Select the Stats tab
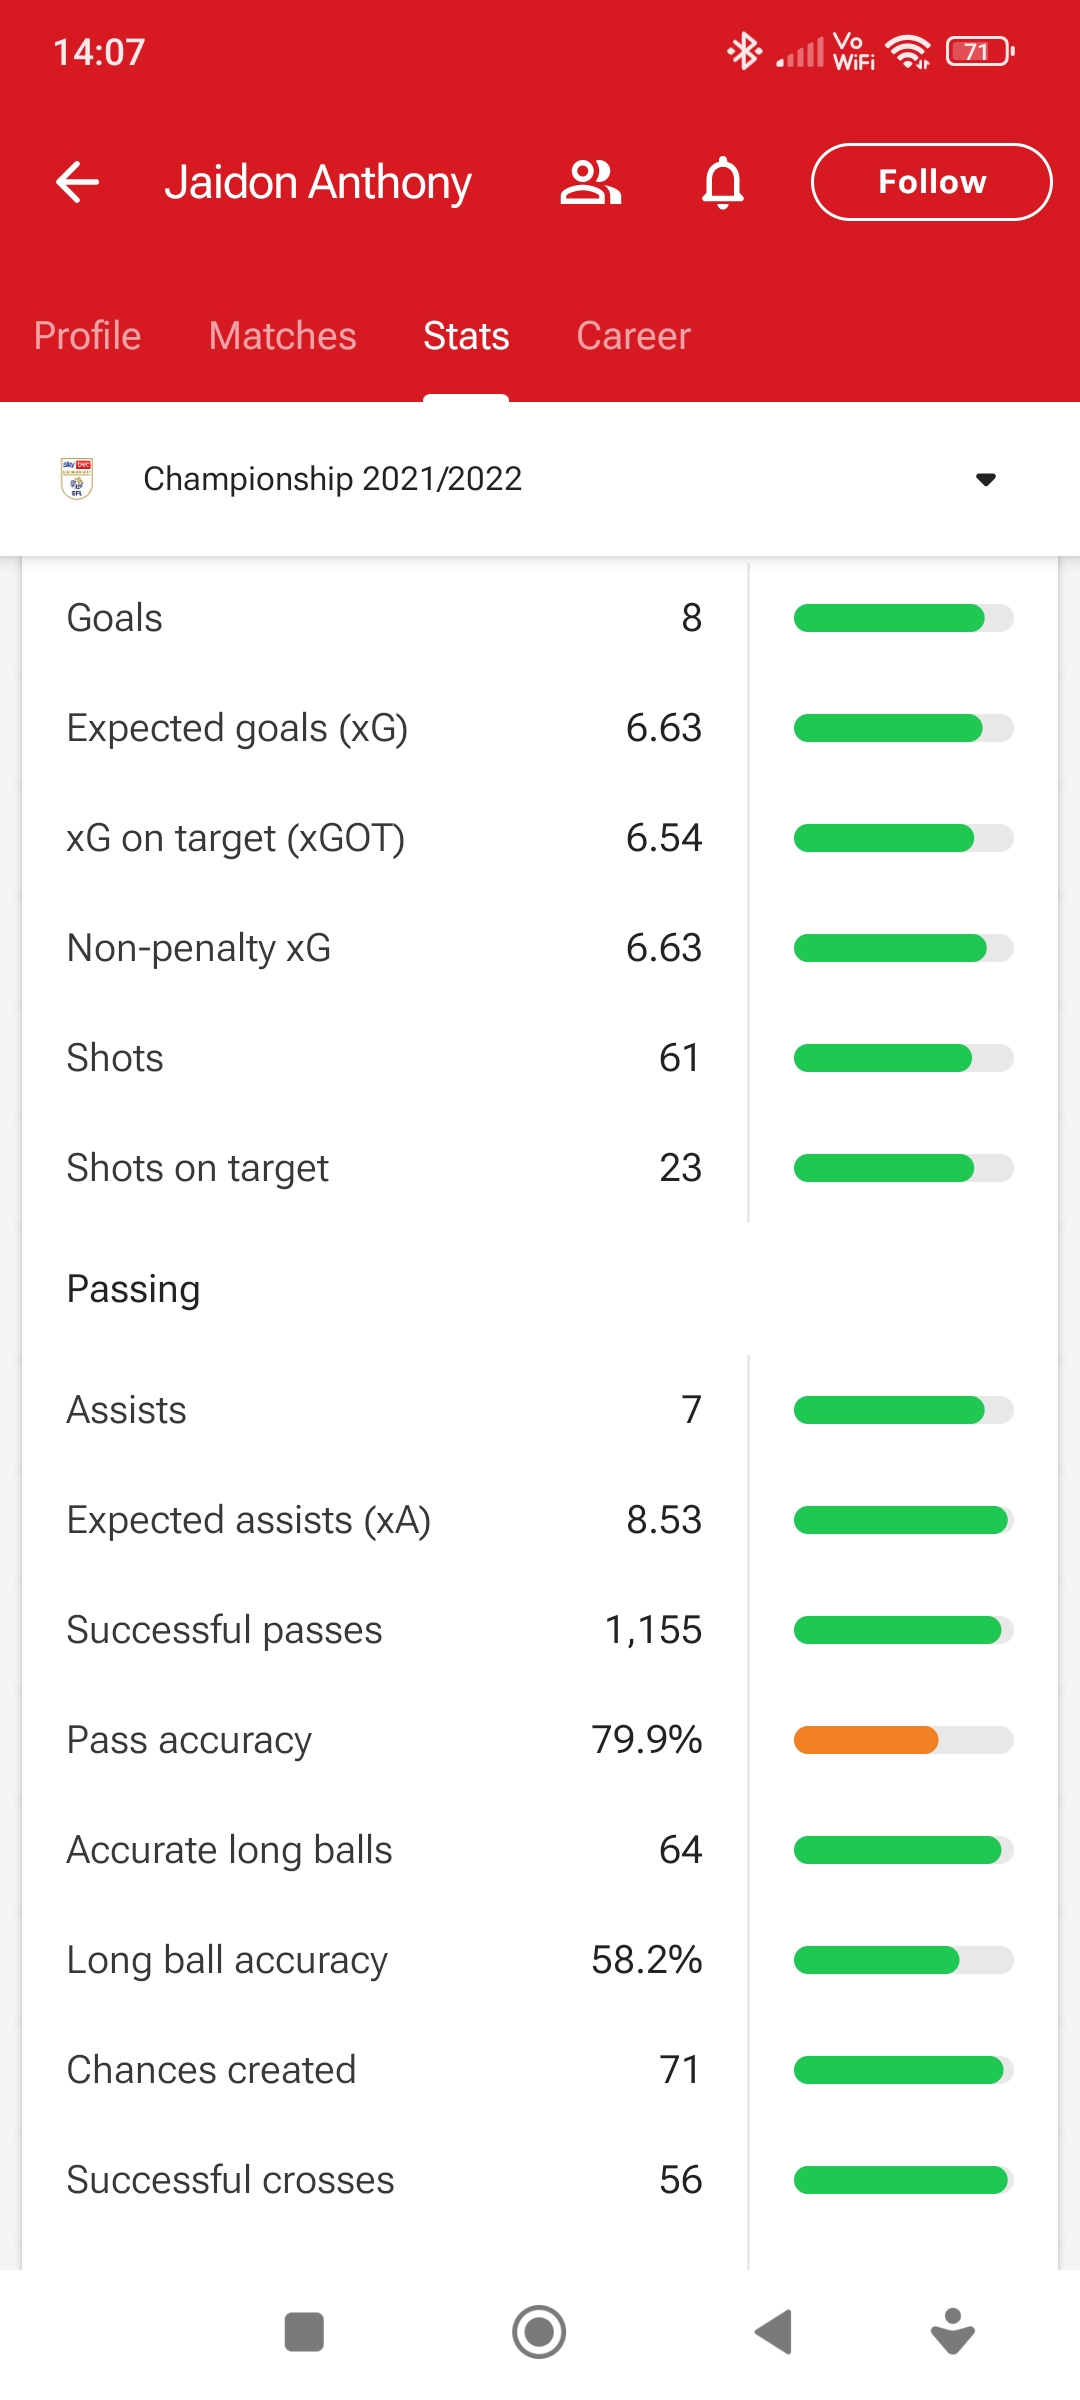This screenshot has width=1080, height=2400. (x=466, y=336)
